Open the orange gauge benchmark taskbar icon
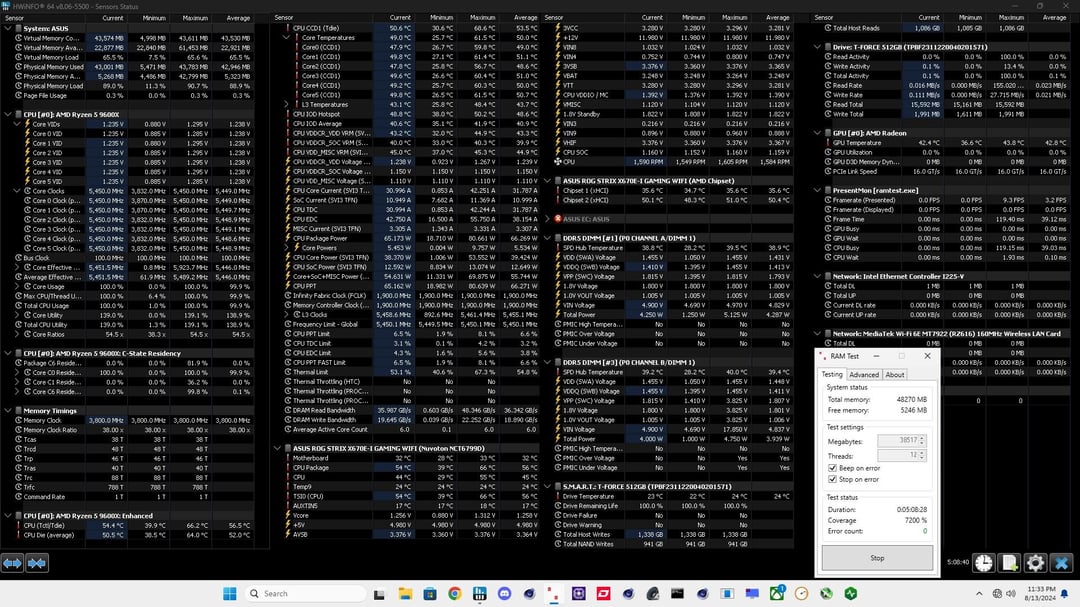Viewport: 1080px width, 607px height. coord(801,593)
